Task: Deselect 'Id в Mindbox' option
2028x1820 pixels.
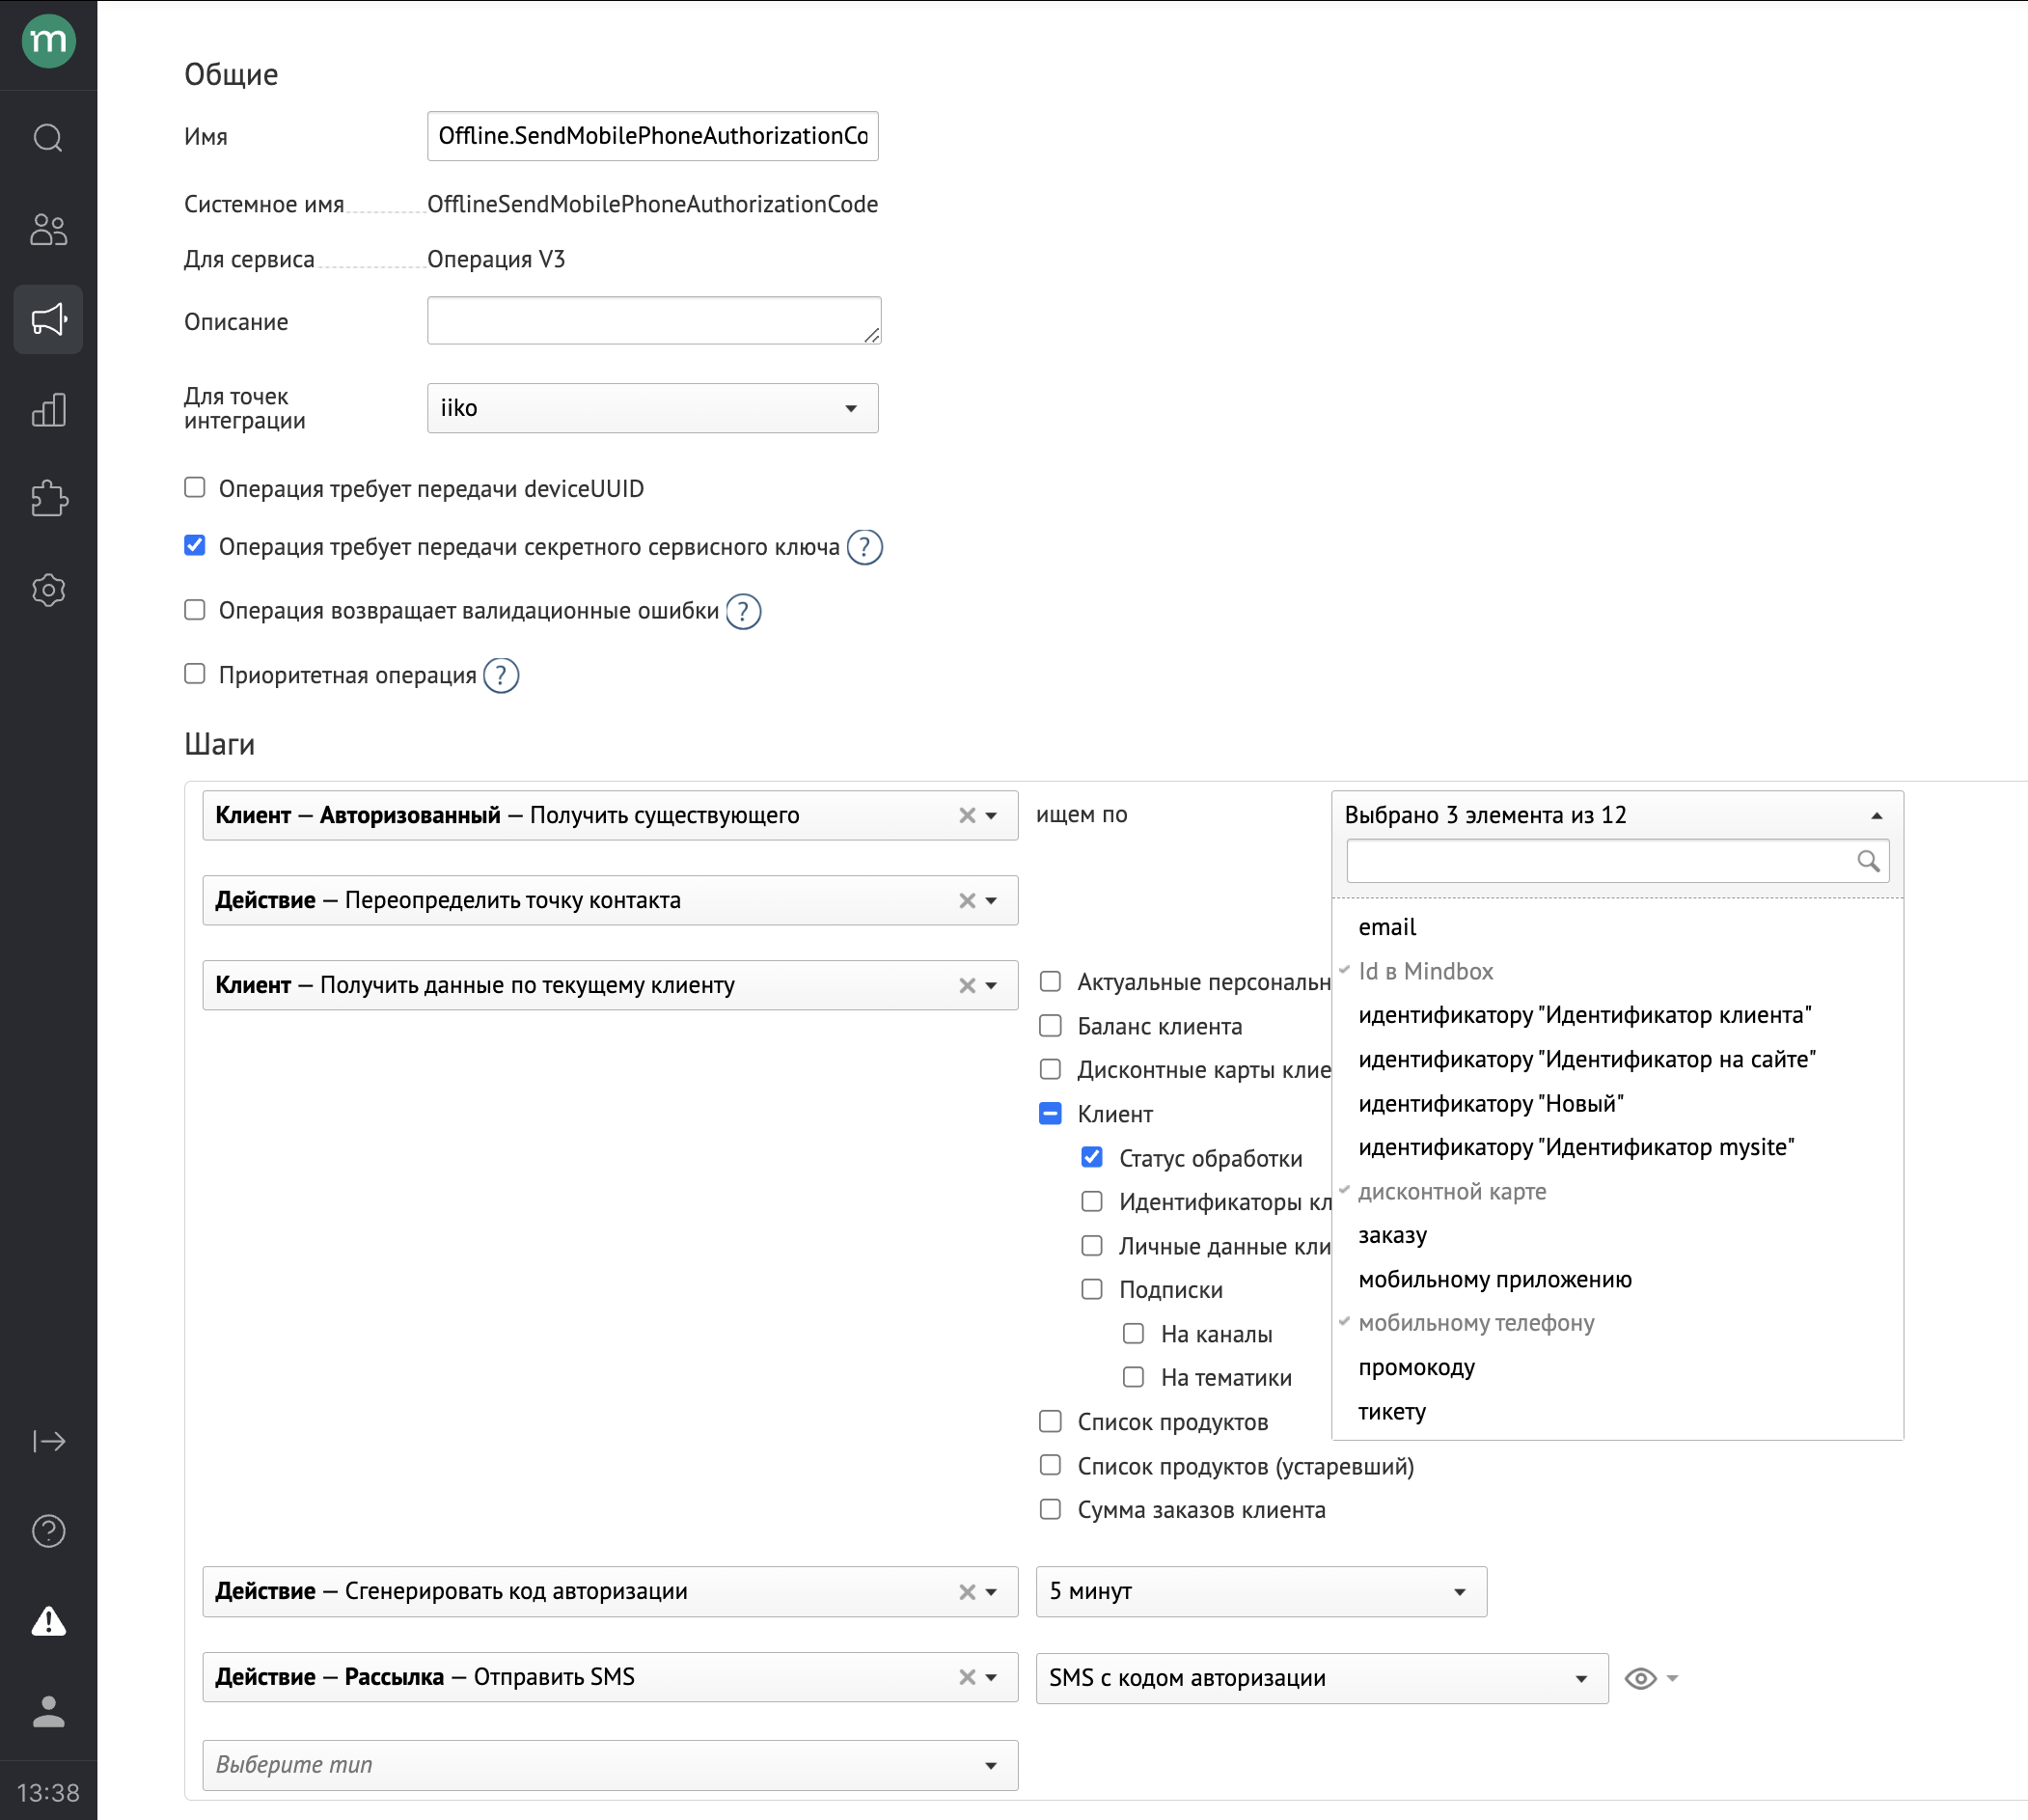Action: point(1617,971)
